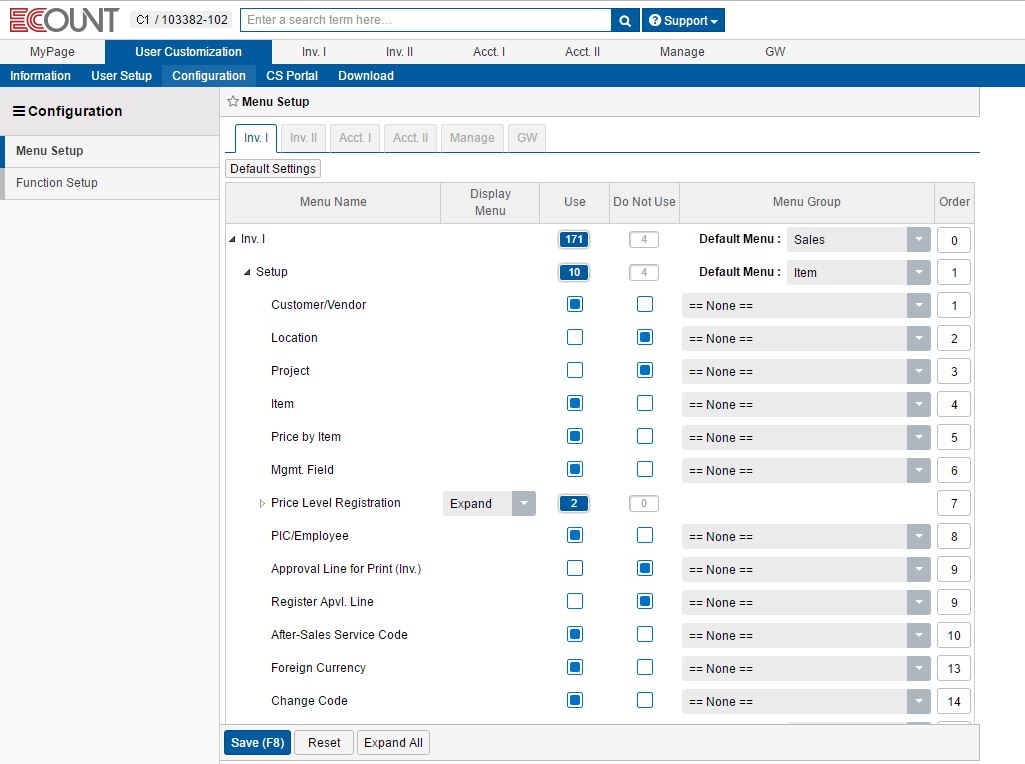The image size is (1025, 764).
Task: Open the GW top menu
Action: click(775, 52)
